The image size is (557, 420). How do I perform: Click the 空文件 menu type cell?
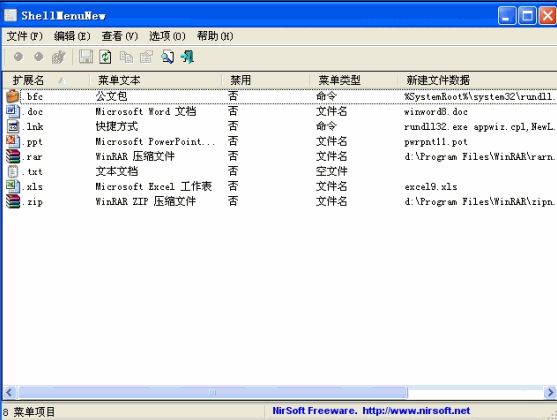click(331, 171)
